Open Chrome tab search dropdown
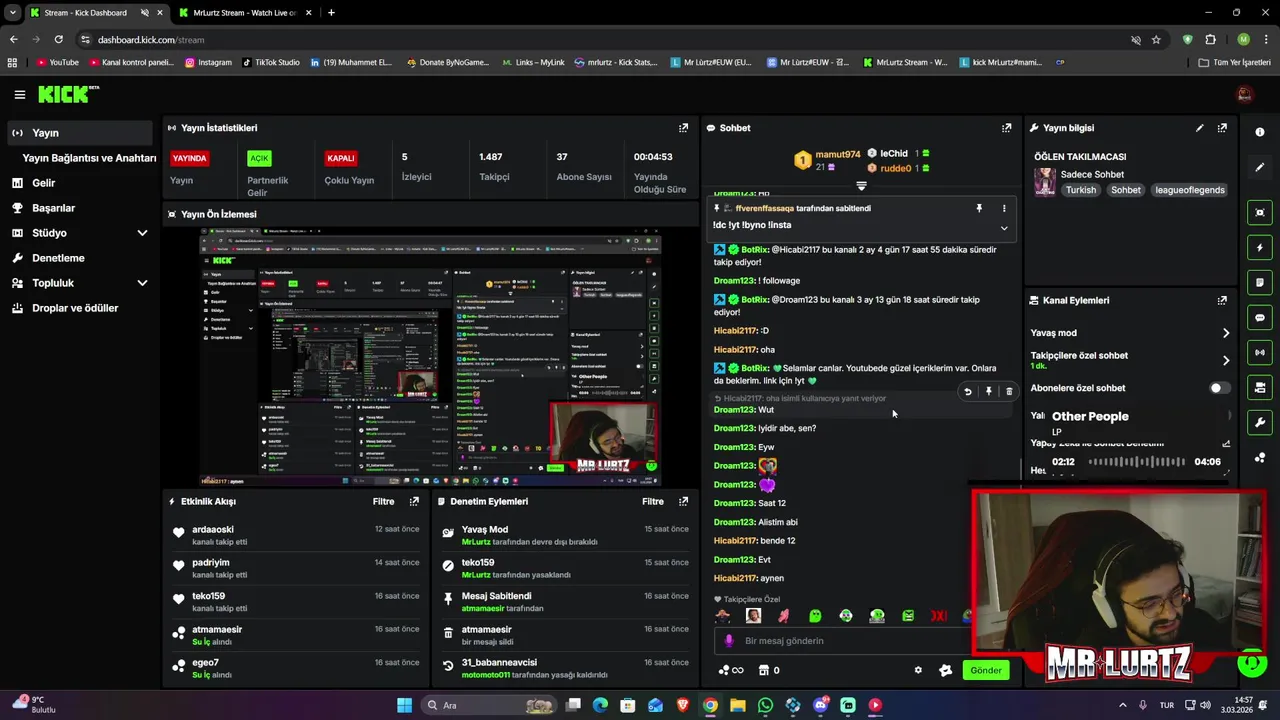1280x720 pixels. (x=13, y=13)
